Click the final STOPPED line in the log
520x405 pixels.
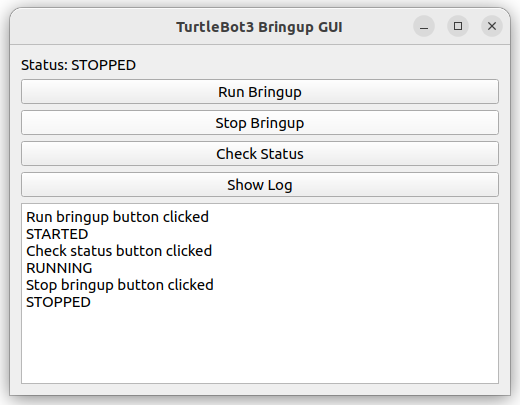click(x=58, y=302)
